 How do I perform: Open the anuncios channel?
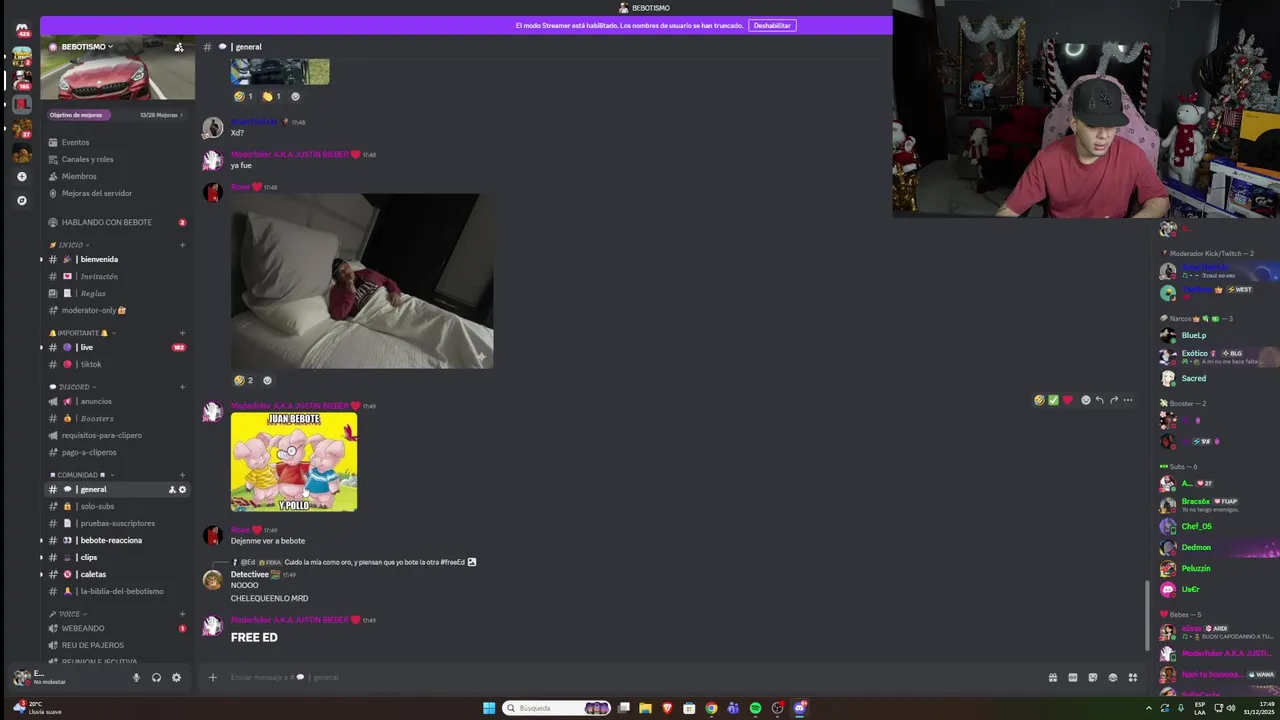tap(117, 402)
